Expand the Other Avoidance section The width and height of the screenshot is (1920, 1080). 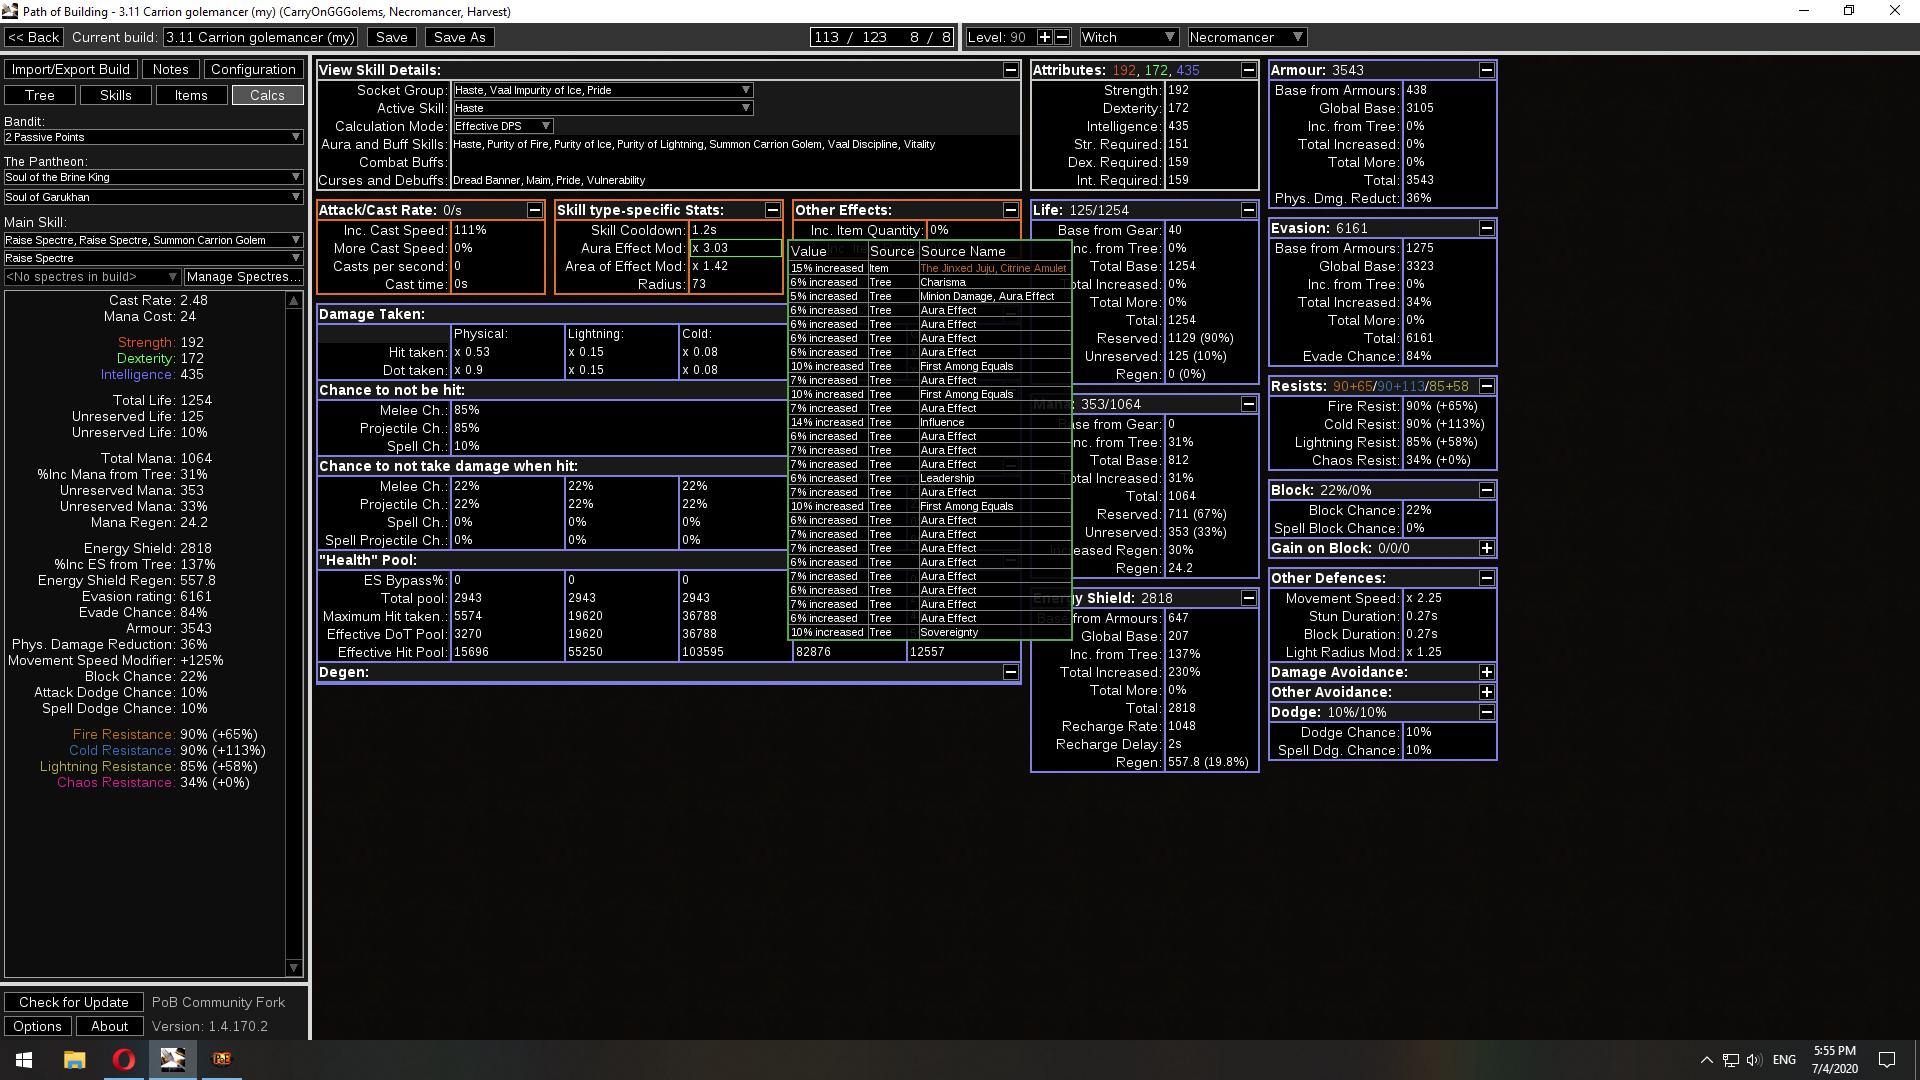click(1486, 692)
